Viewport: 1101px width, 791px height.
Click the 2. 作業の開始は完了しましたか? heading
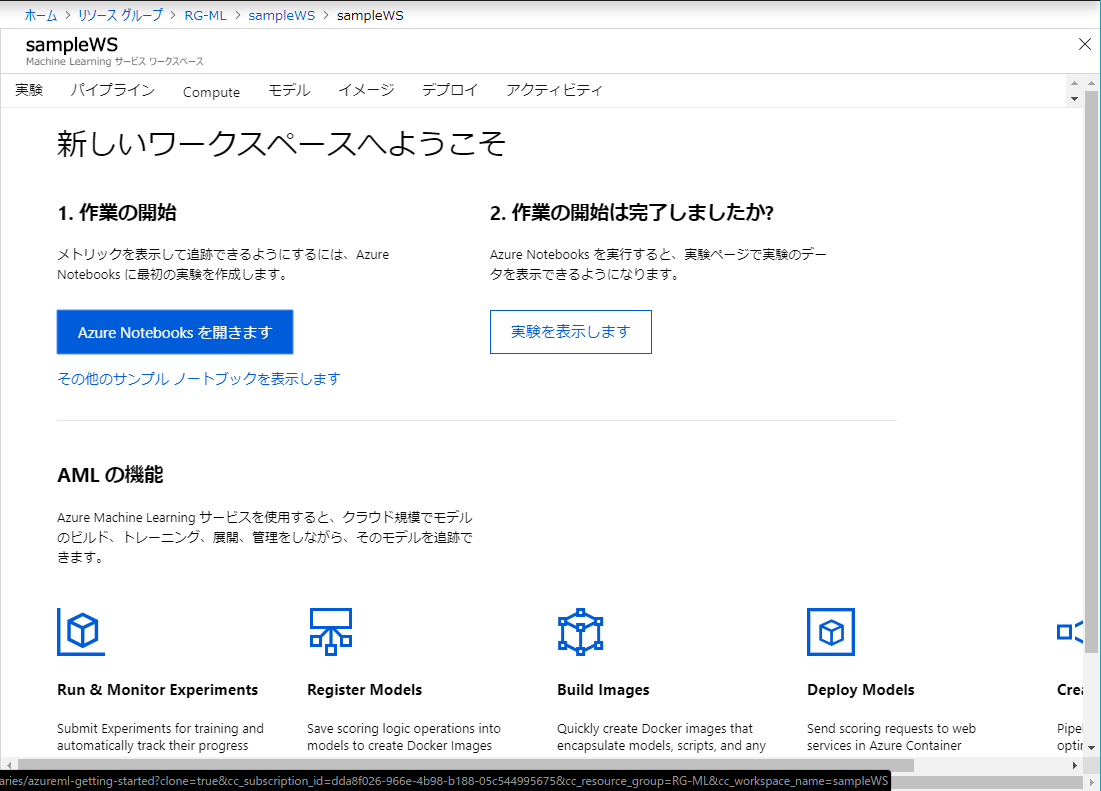pyautogui.click(x=632, y=213)
